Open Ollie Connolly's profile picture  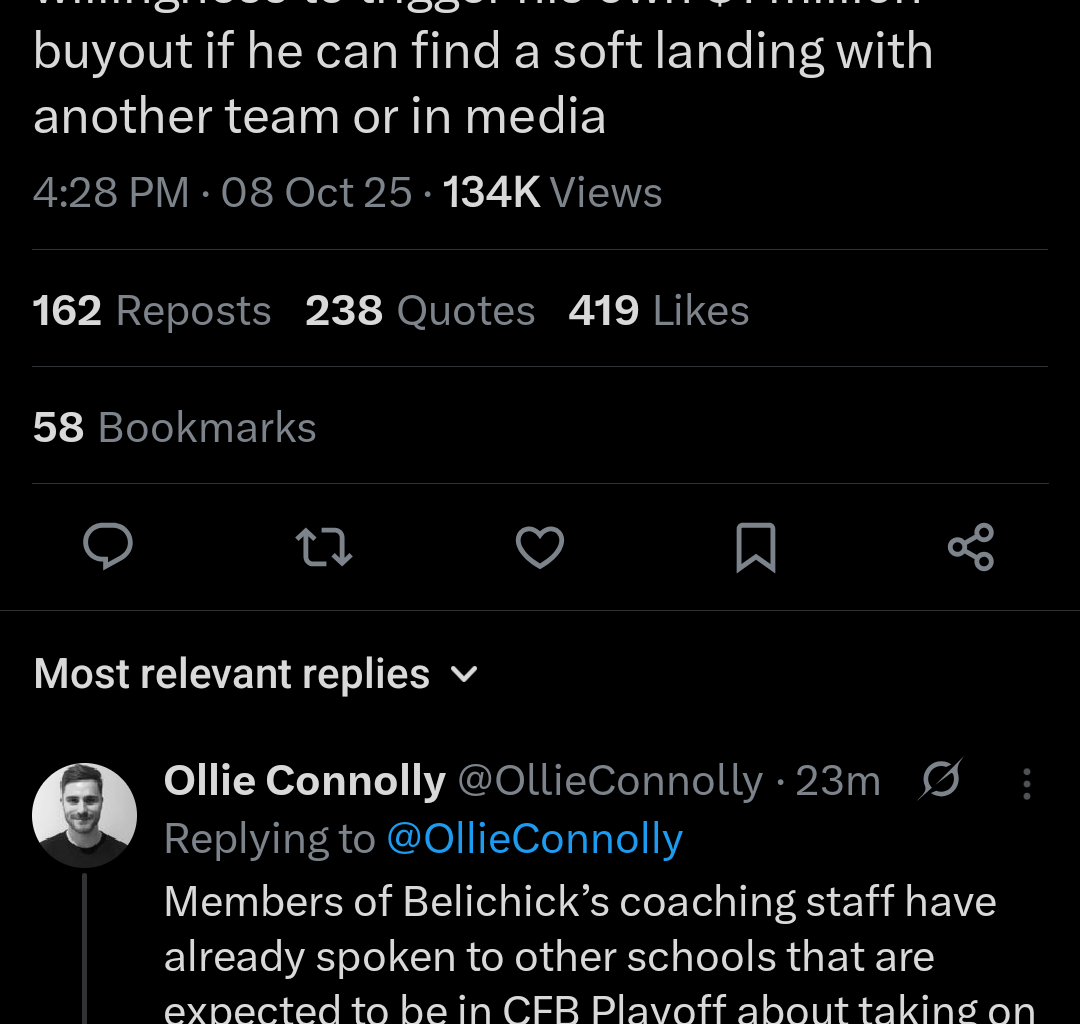pos(84,815)
